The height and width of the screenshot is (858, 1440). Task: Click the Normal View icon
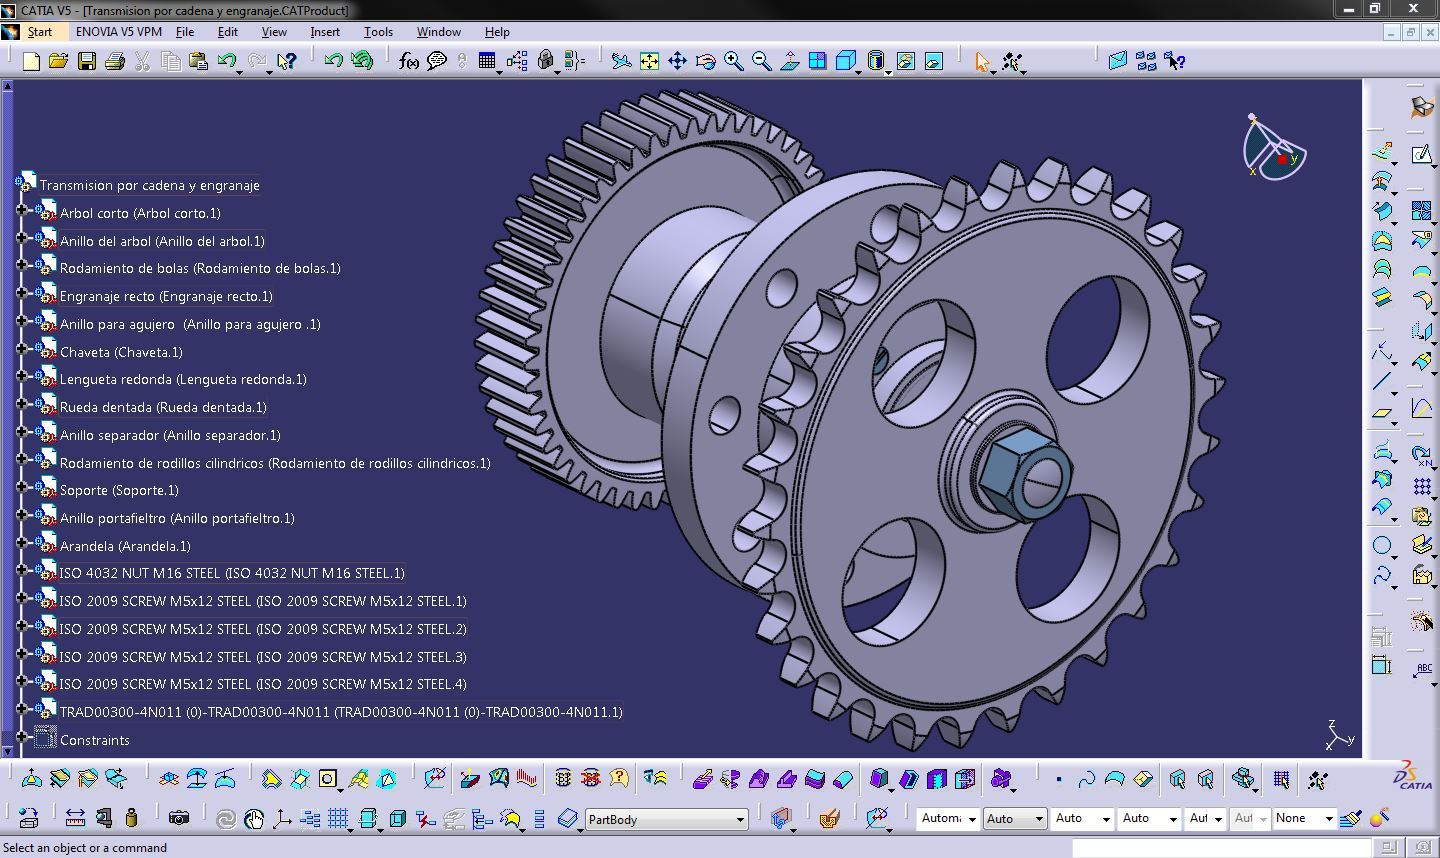click(x=789, y=62)
